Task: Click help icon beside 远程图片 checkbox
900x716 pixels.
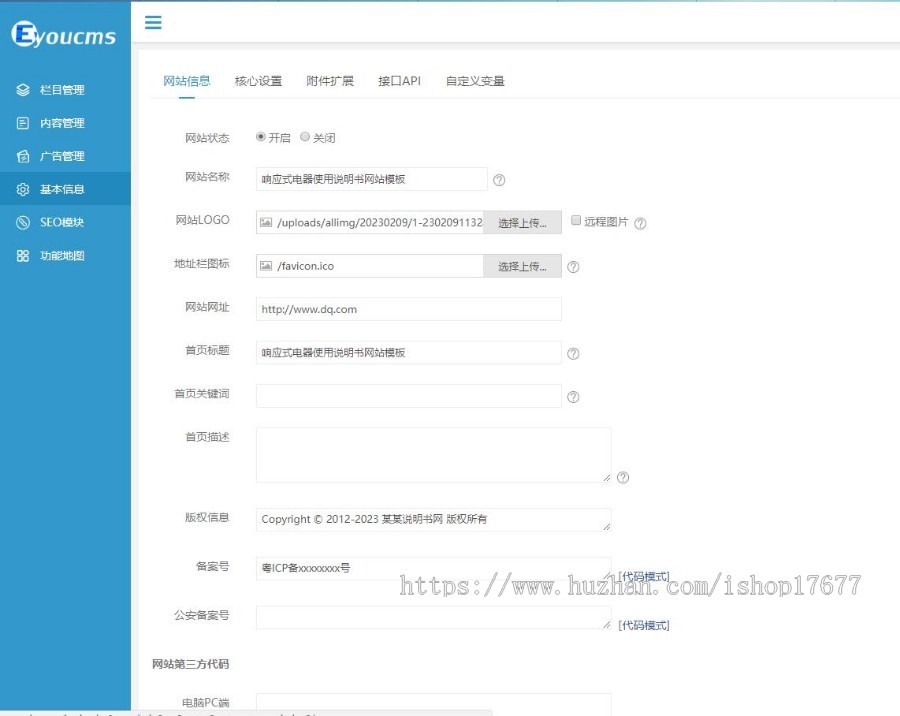Action: point(641,224)
